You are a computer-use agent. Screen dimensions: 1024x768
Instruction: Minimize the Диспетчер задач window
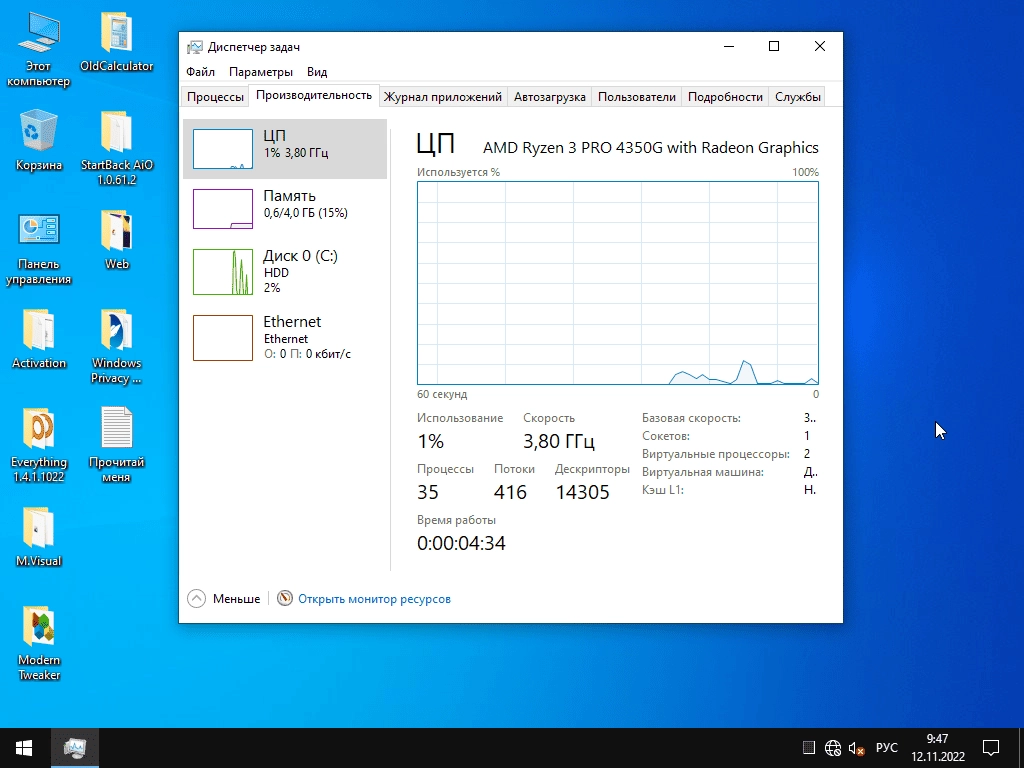click(x=729, y=46)
